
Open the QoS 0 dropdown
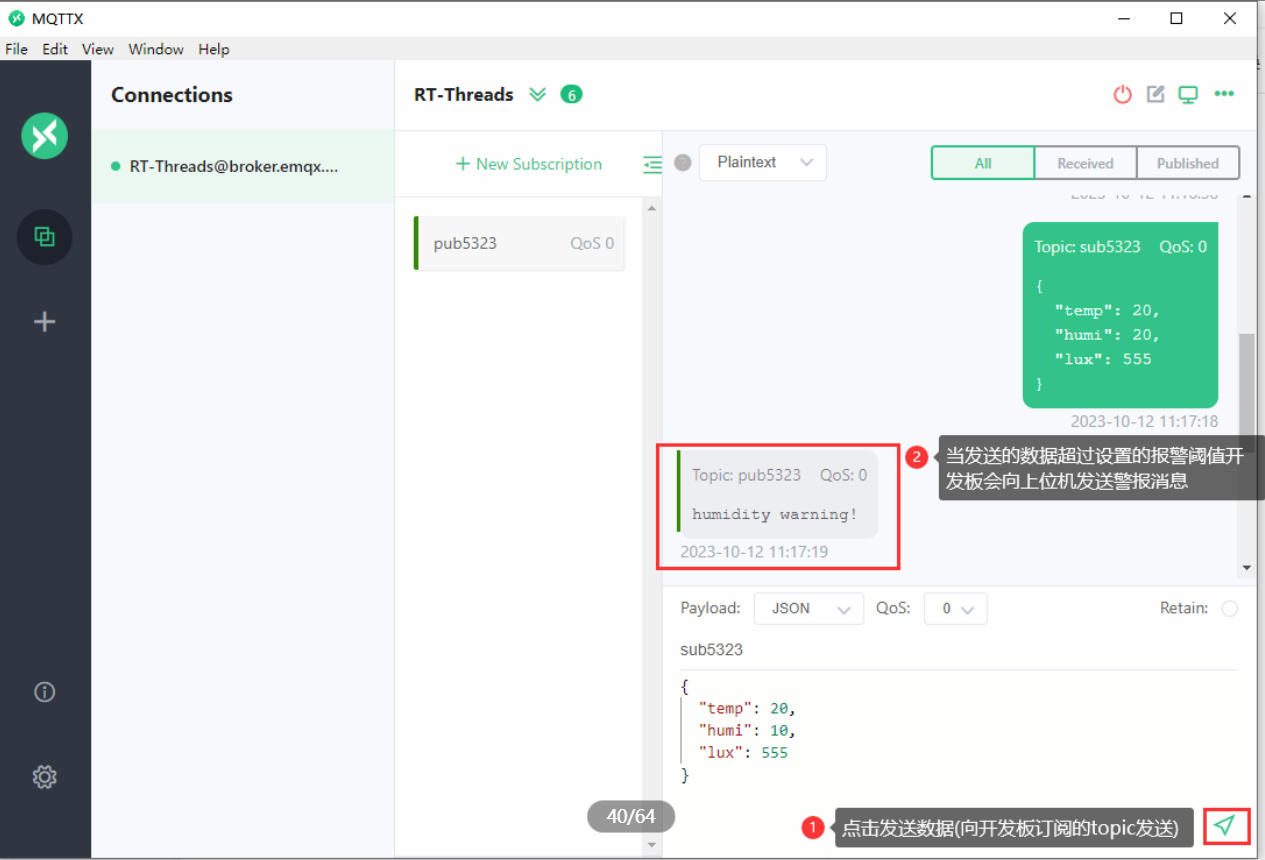pos(956,608)
